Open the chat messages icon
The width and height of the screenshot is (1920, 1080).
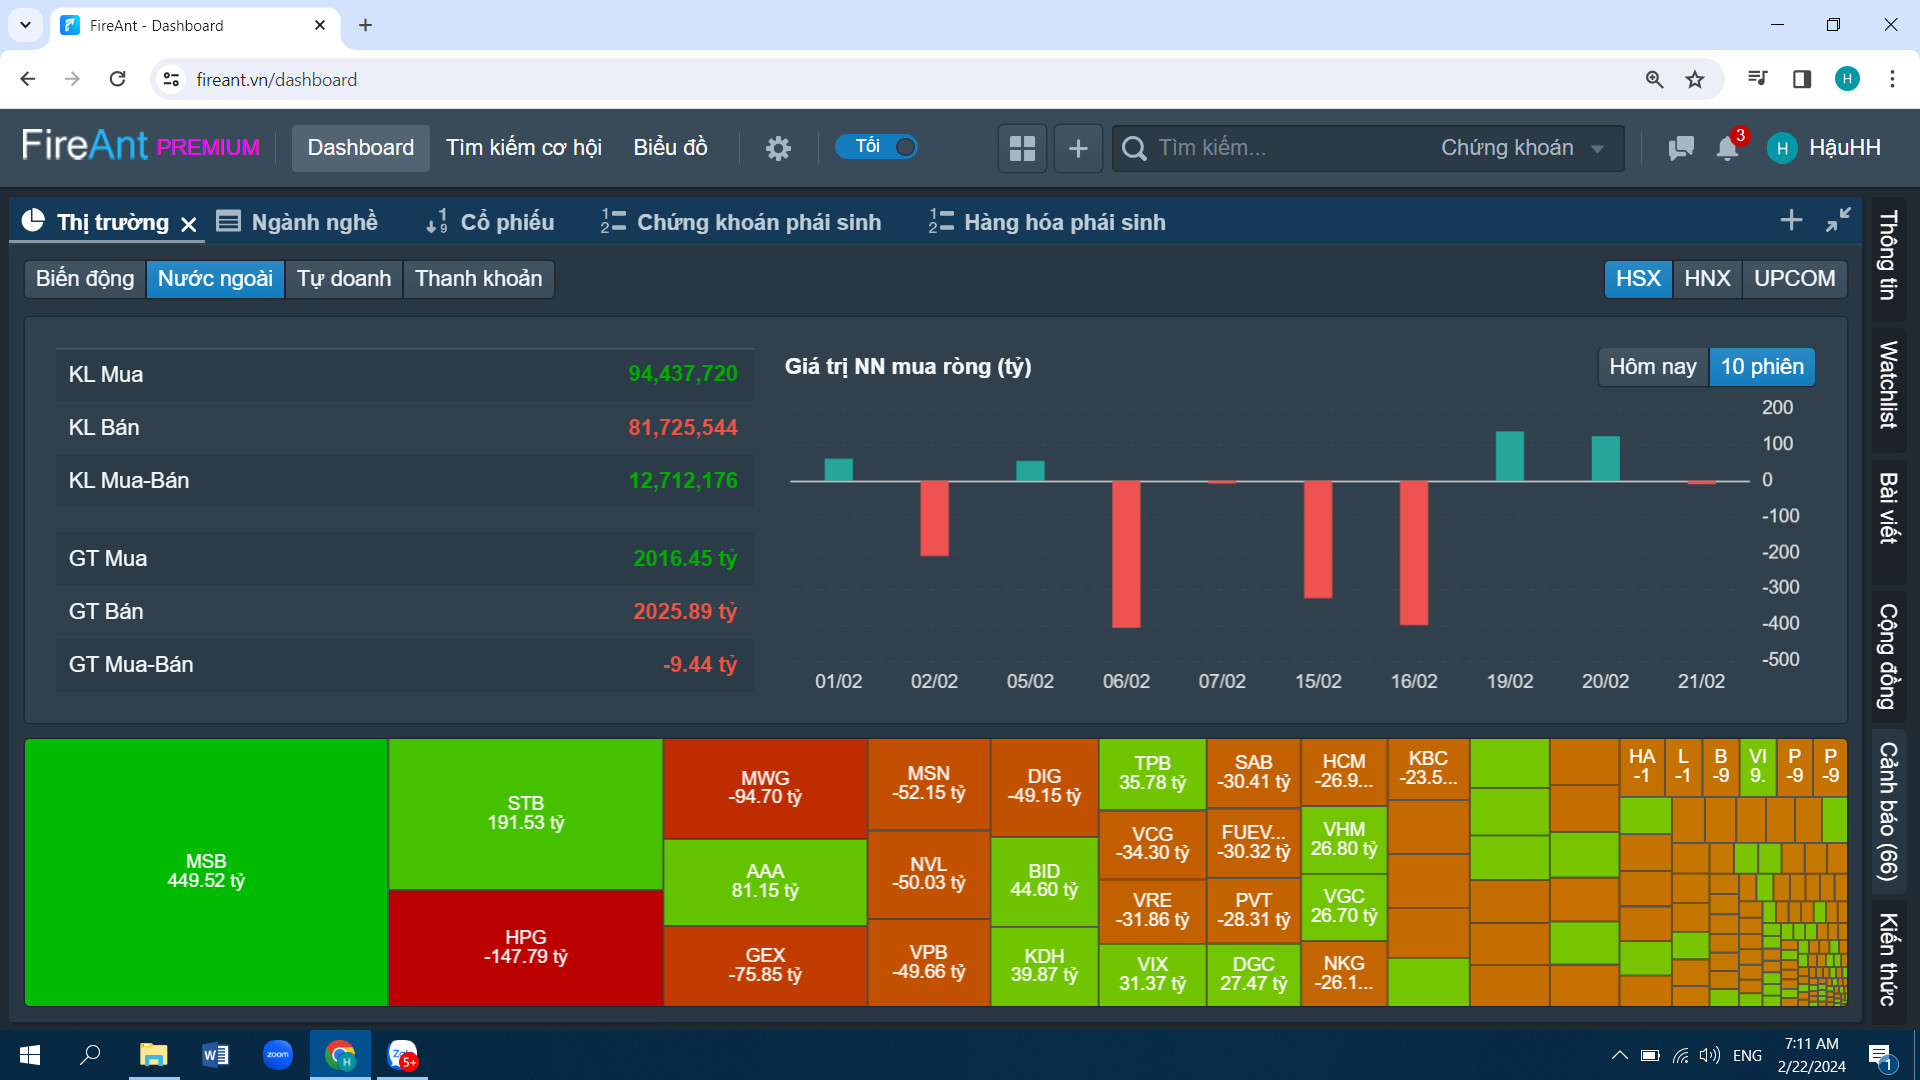point(1681,148)
